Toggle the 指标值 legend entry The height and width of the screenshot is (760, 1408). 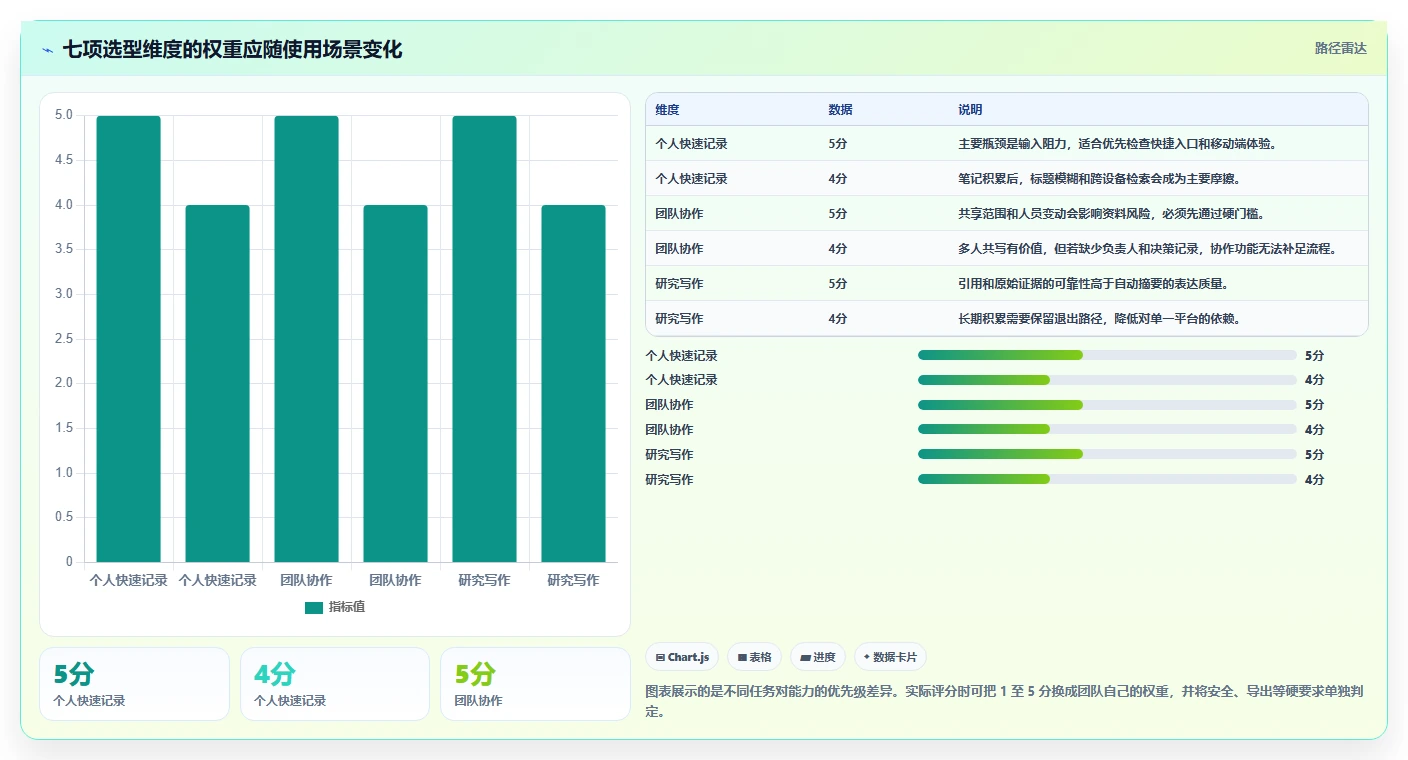tap(335, 607)
